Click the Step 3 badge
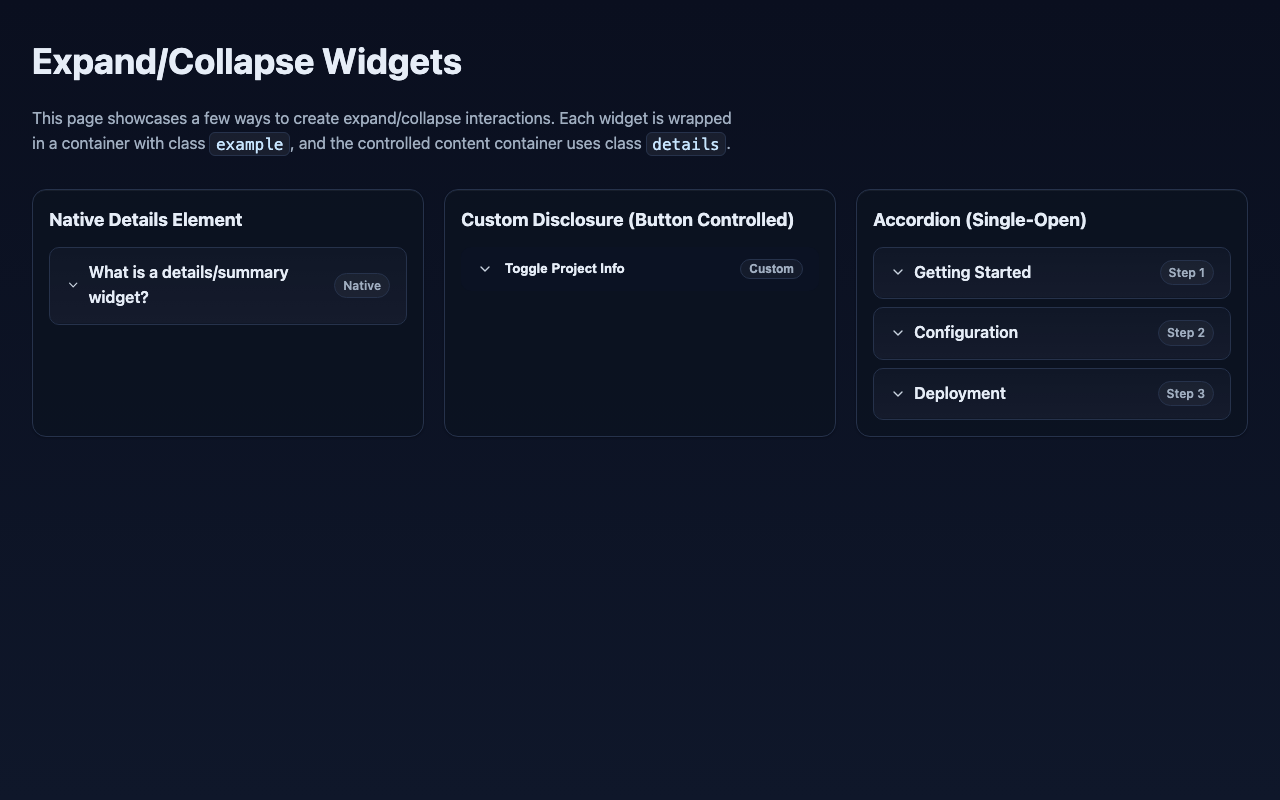1280x800 pixels. tap(1185, 393)
